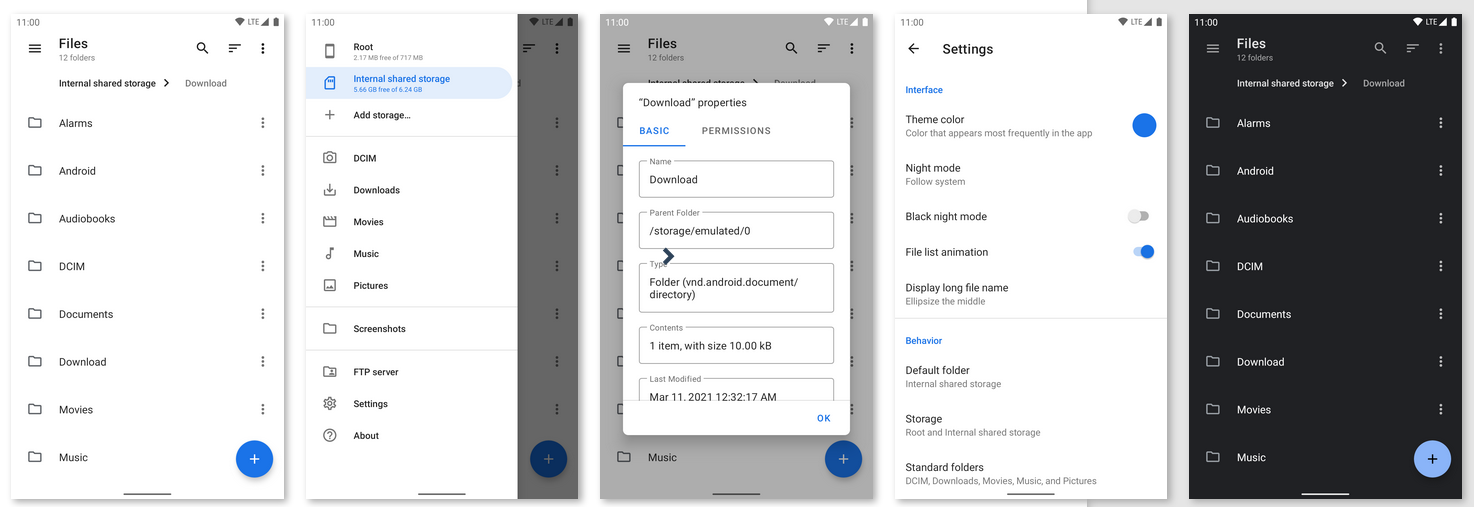This screenshot has width=1474, height=507.
Task: Enable the Black night mode switch
Action: 1138,216
